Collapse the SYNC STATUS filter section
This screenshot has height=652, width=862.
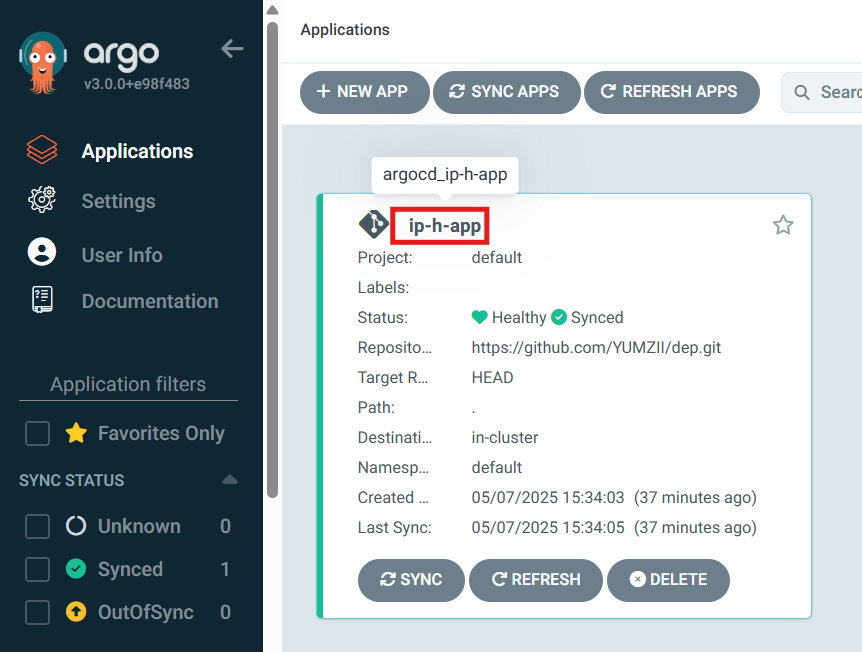pos(230,479)
